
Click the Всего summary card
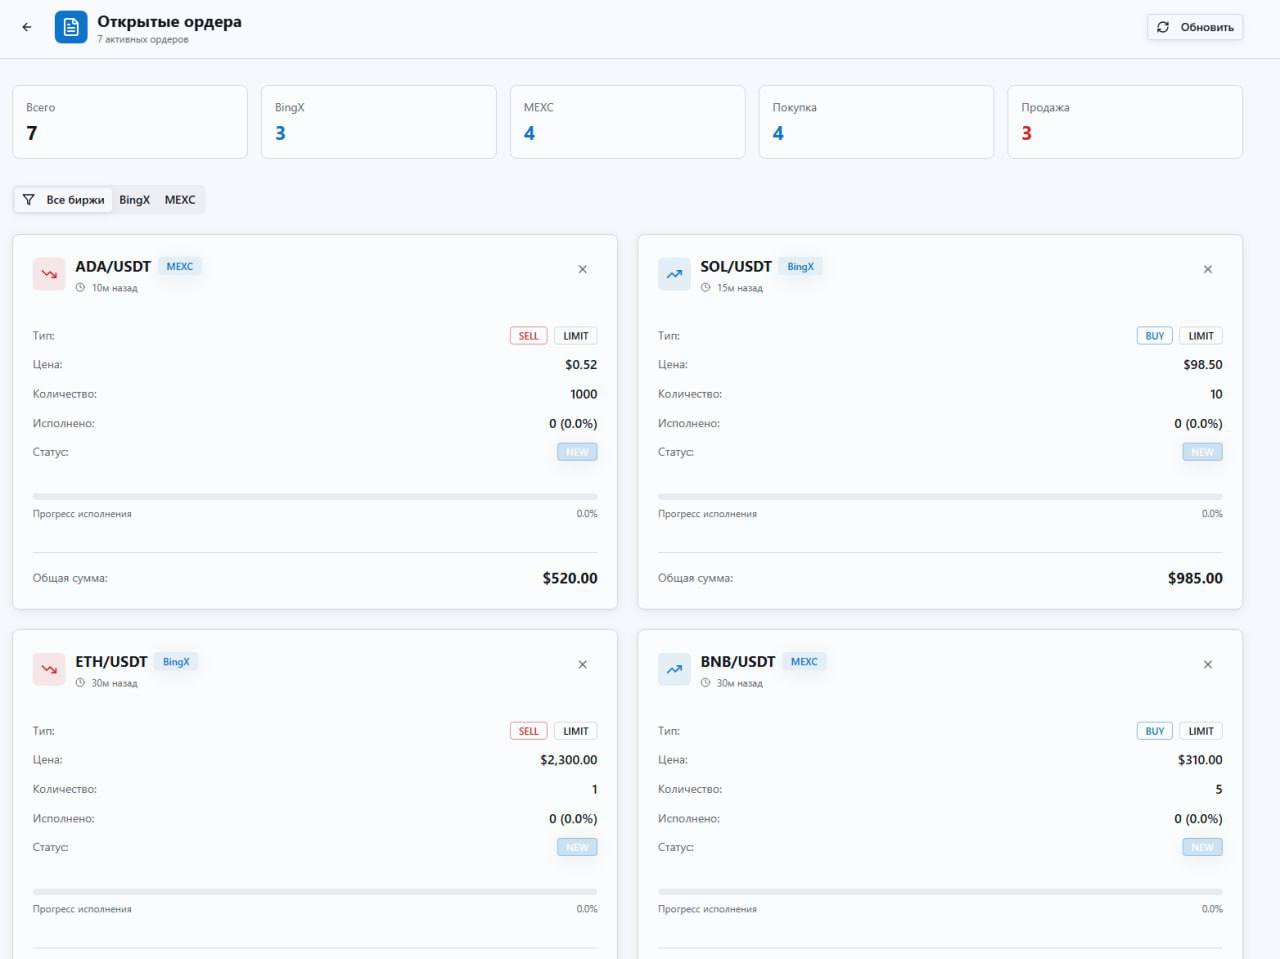pyautogui.click(x=130, y=122)
